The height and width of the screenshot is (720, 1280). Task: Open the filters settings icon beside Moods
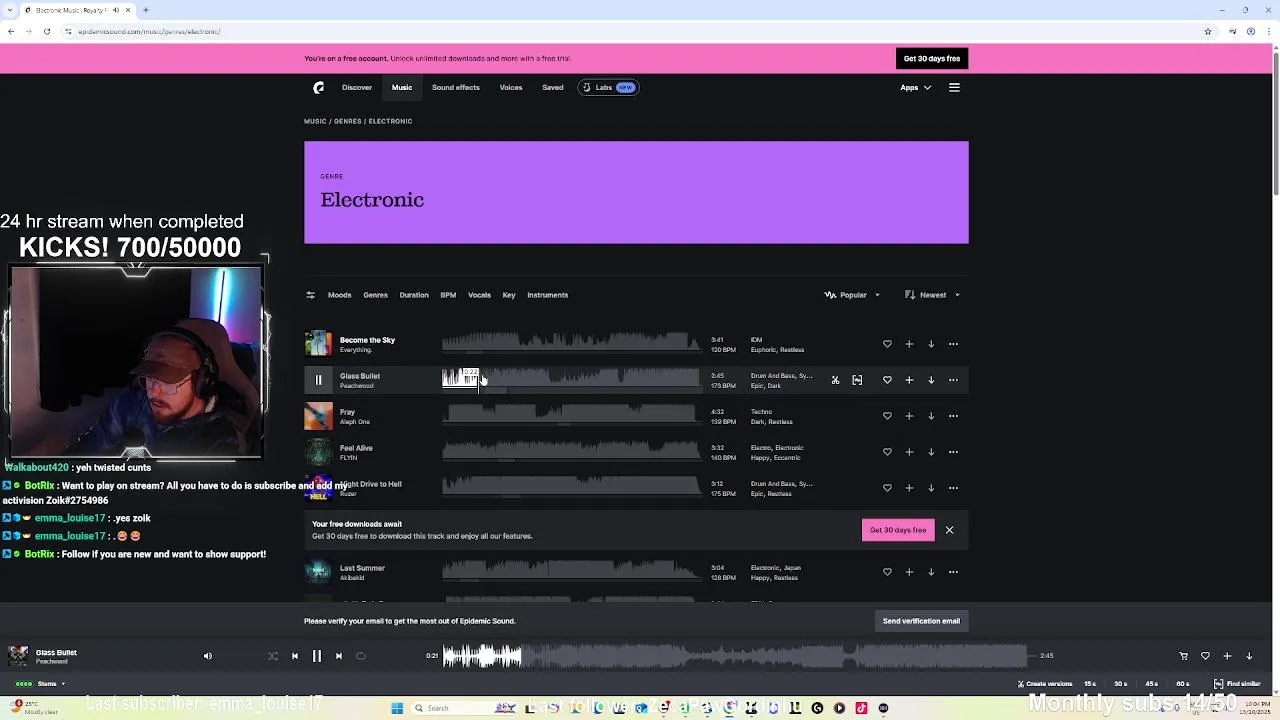point(310,295)
